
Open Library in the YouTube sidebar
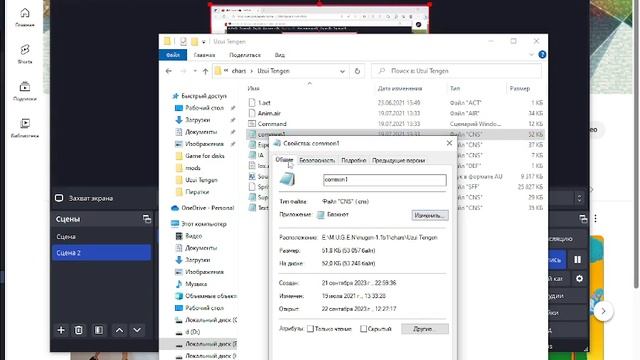click(x=24, y=128)
